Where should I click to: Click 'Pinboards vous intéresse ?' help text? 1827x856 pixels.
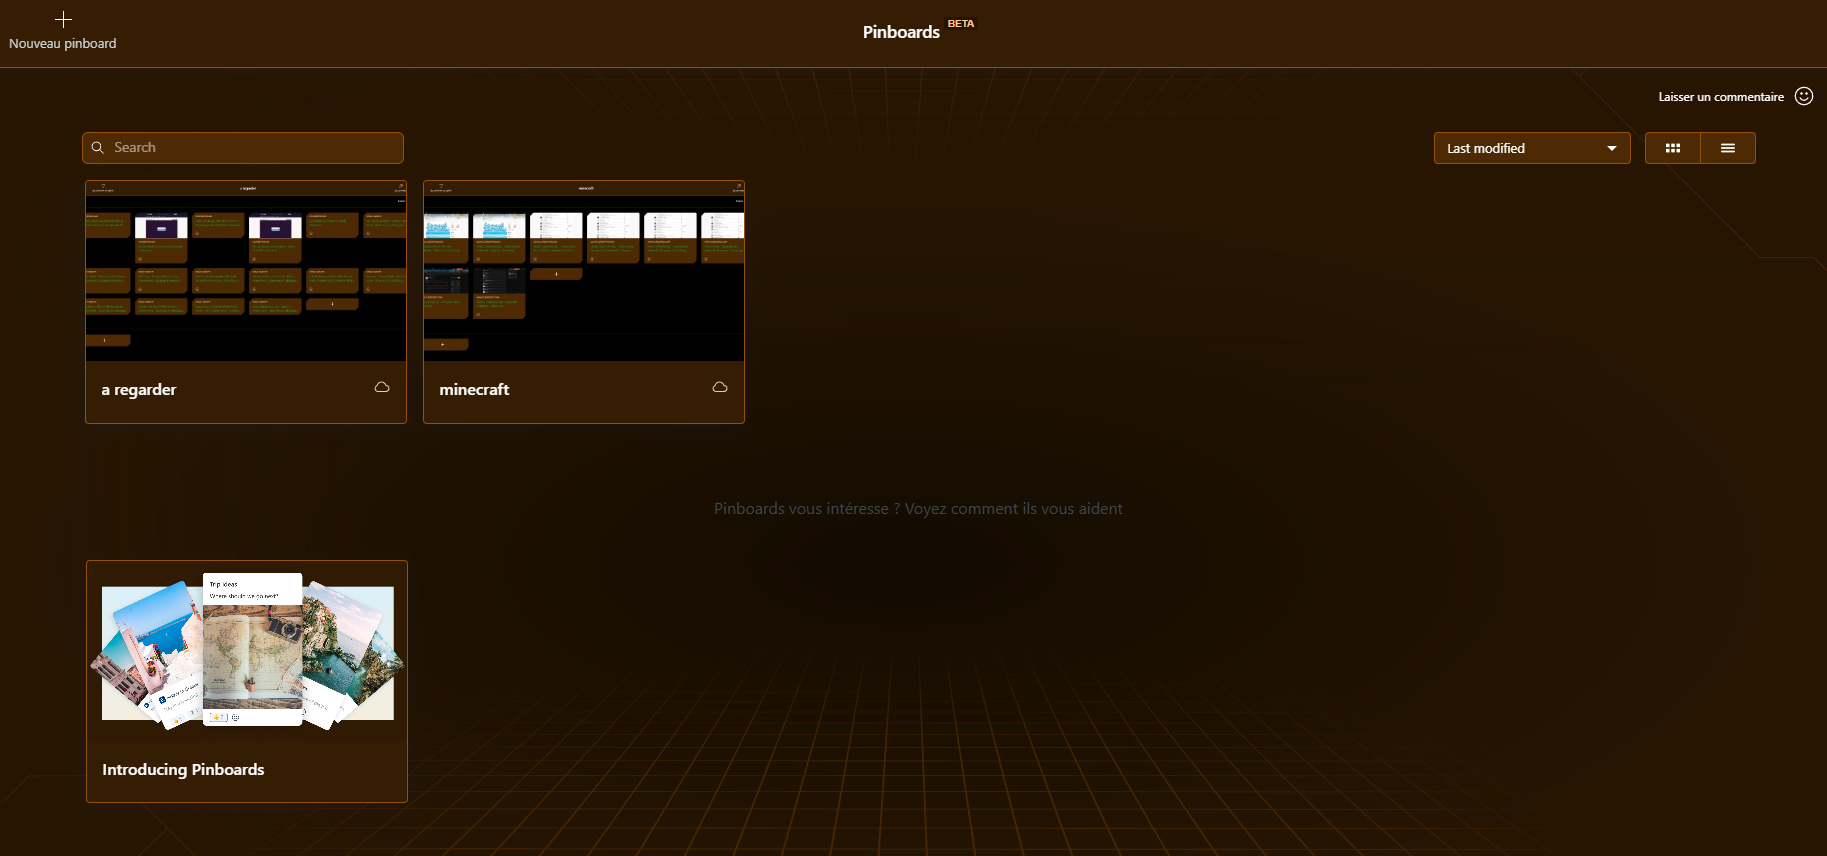918,509
